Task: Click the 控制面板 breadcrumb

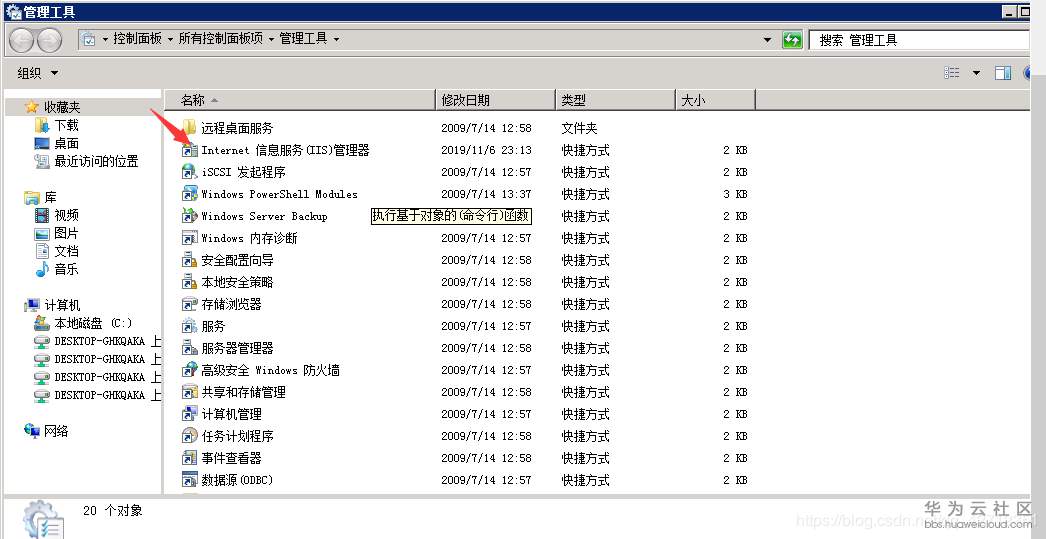Action: pyautogui.click(x=137, y=39)
